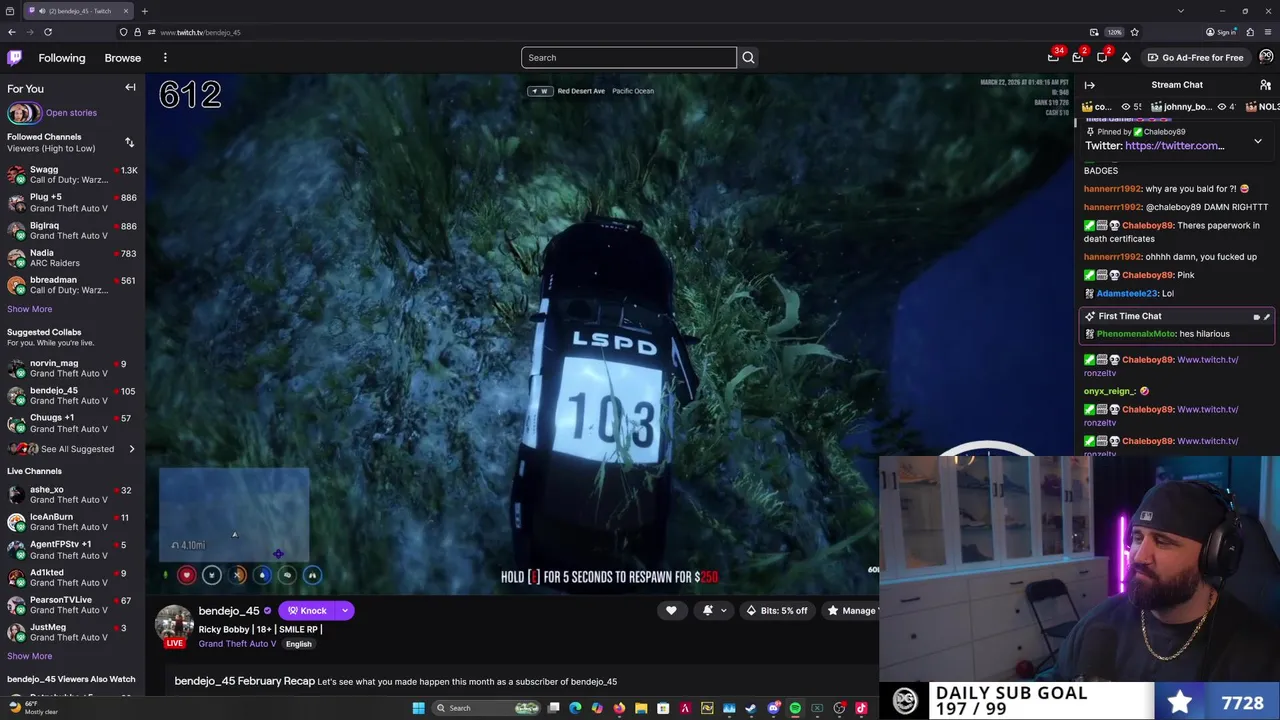1280x720 pixels.
Task: Expand See All Suggested arrow
Action: (131, 449)
